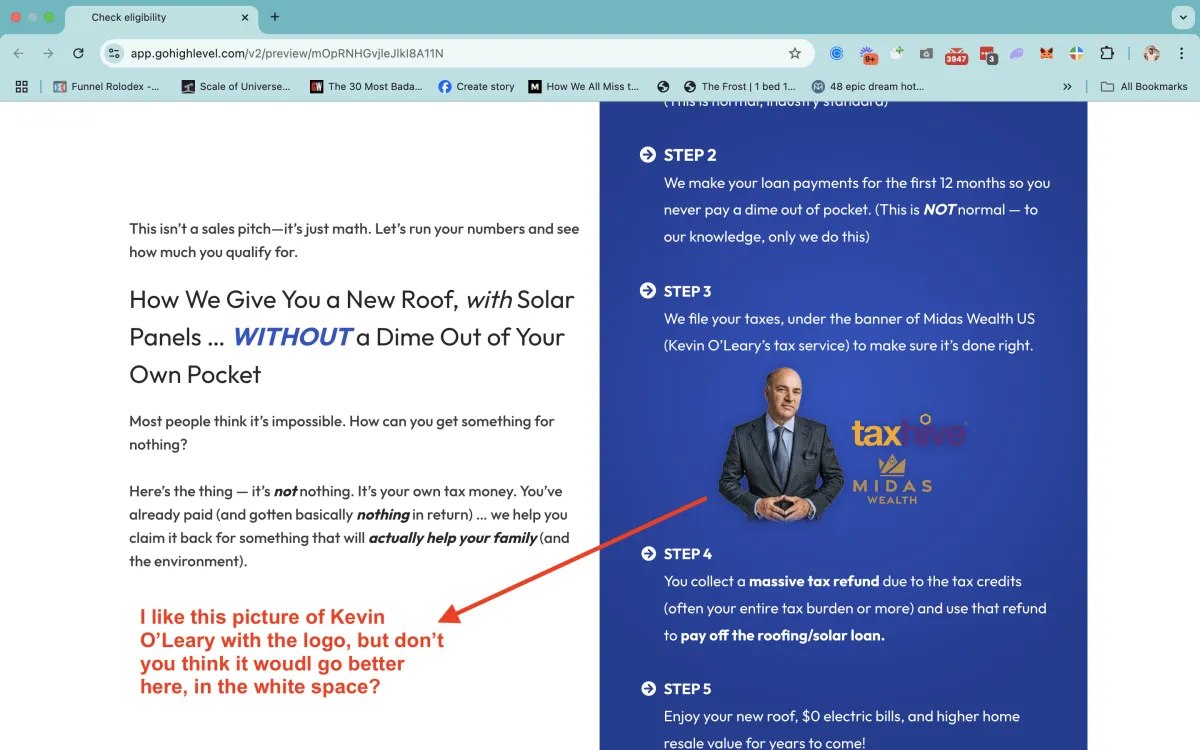Image resolution: width=1200 pixels, height=750 pixels.
Task: Reload the current page
Action: coord(78,53)
